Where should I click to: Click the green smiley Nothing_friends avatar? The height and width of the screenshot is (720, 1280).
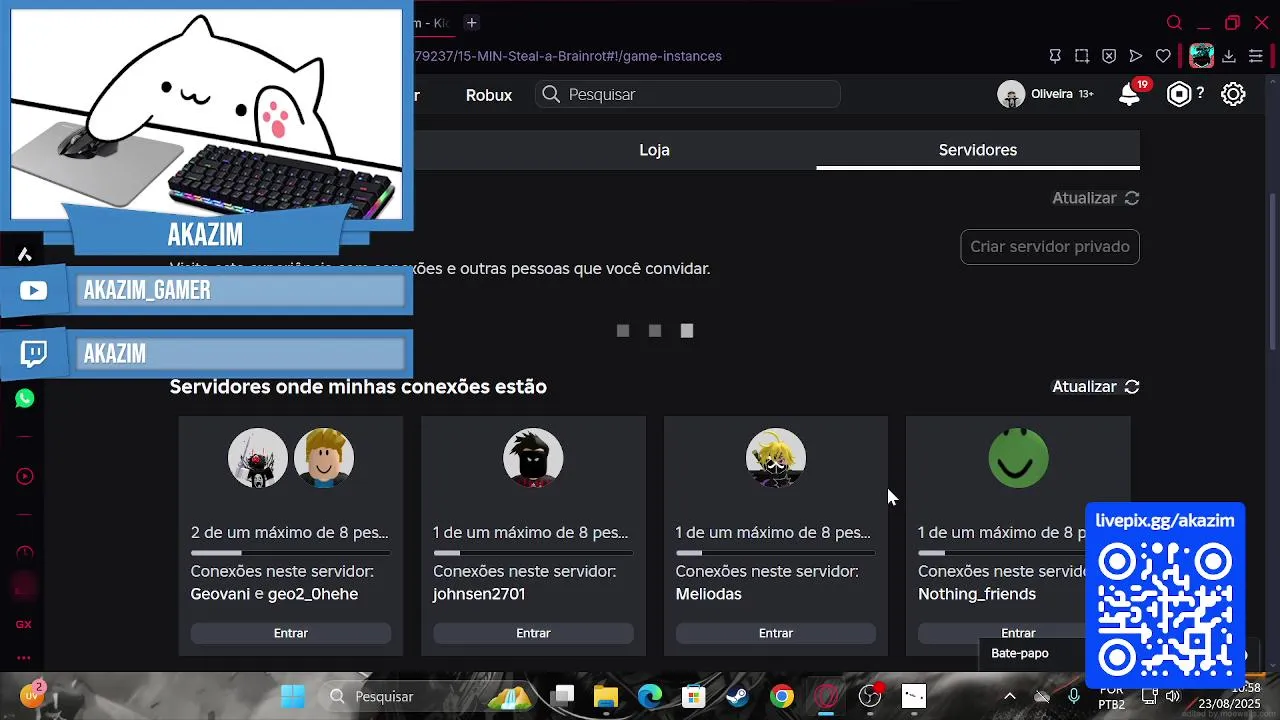point(1018,458)
